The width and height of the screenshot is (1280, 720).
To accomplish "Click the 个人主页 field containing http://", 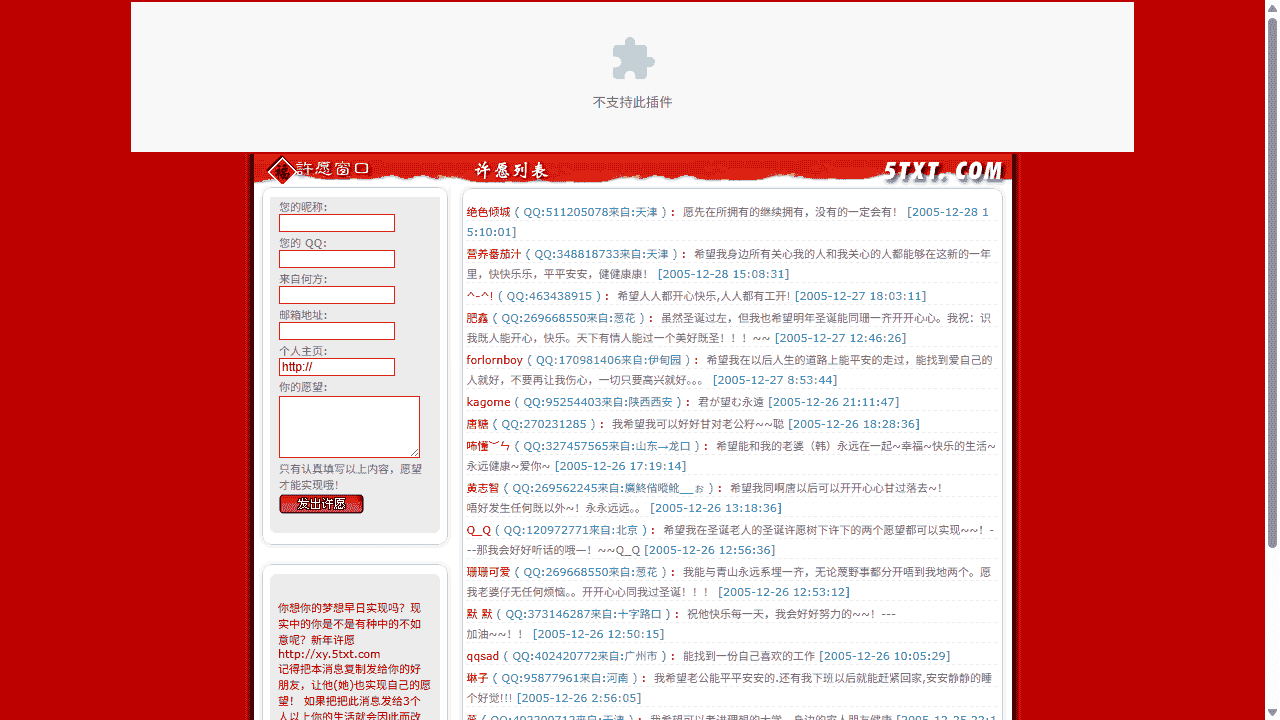I will click(336, 367).
